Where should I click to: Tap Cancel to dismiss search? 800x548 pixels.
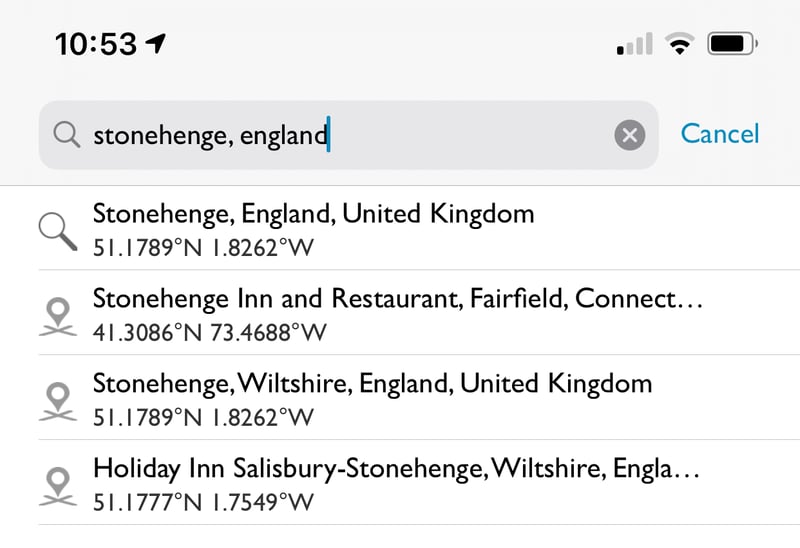click(720, 134)
